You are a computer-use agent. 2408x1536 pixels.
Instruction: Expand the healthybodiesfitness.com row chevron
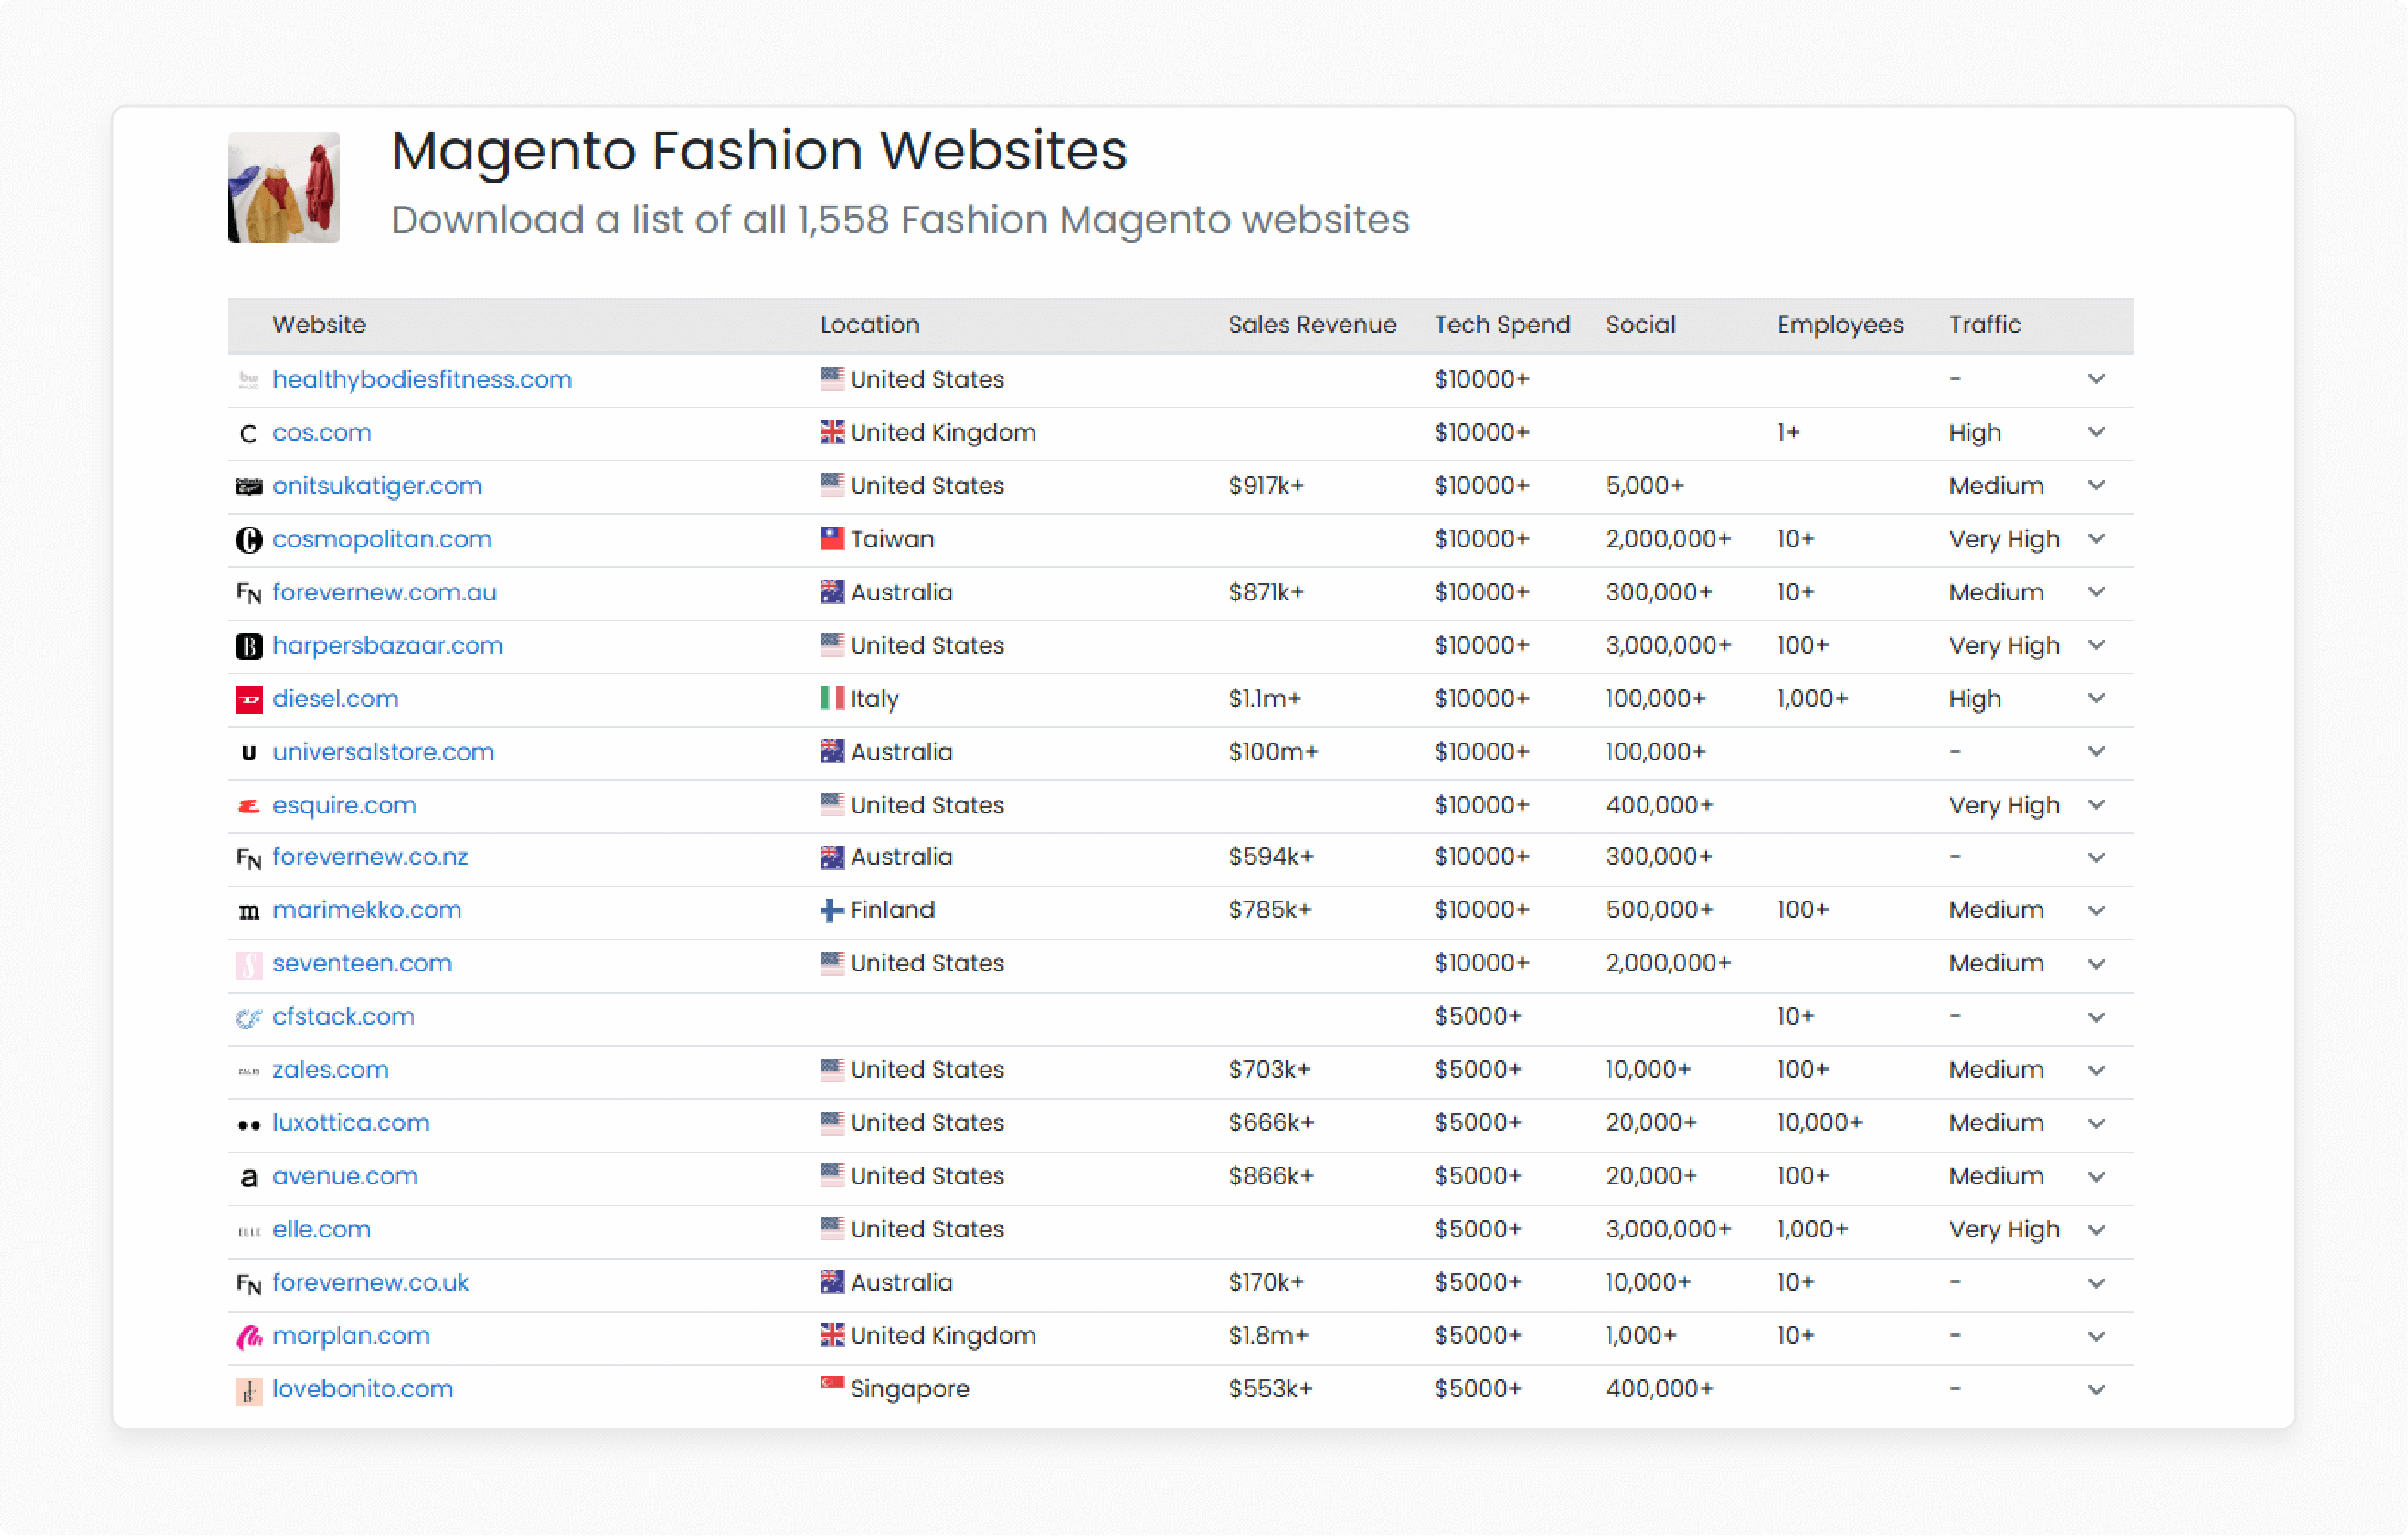coord(2096,379)
